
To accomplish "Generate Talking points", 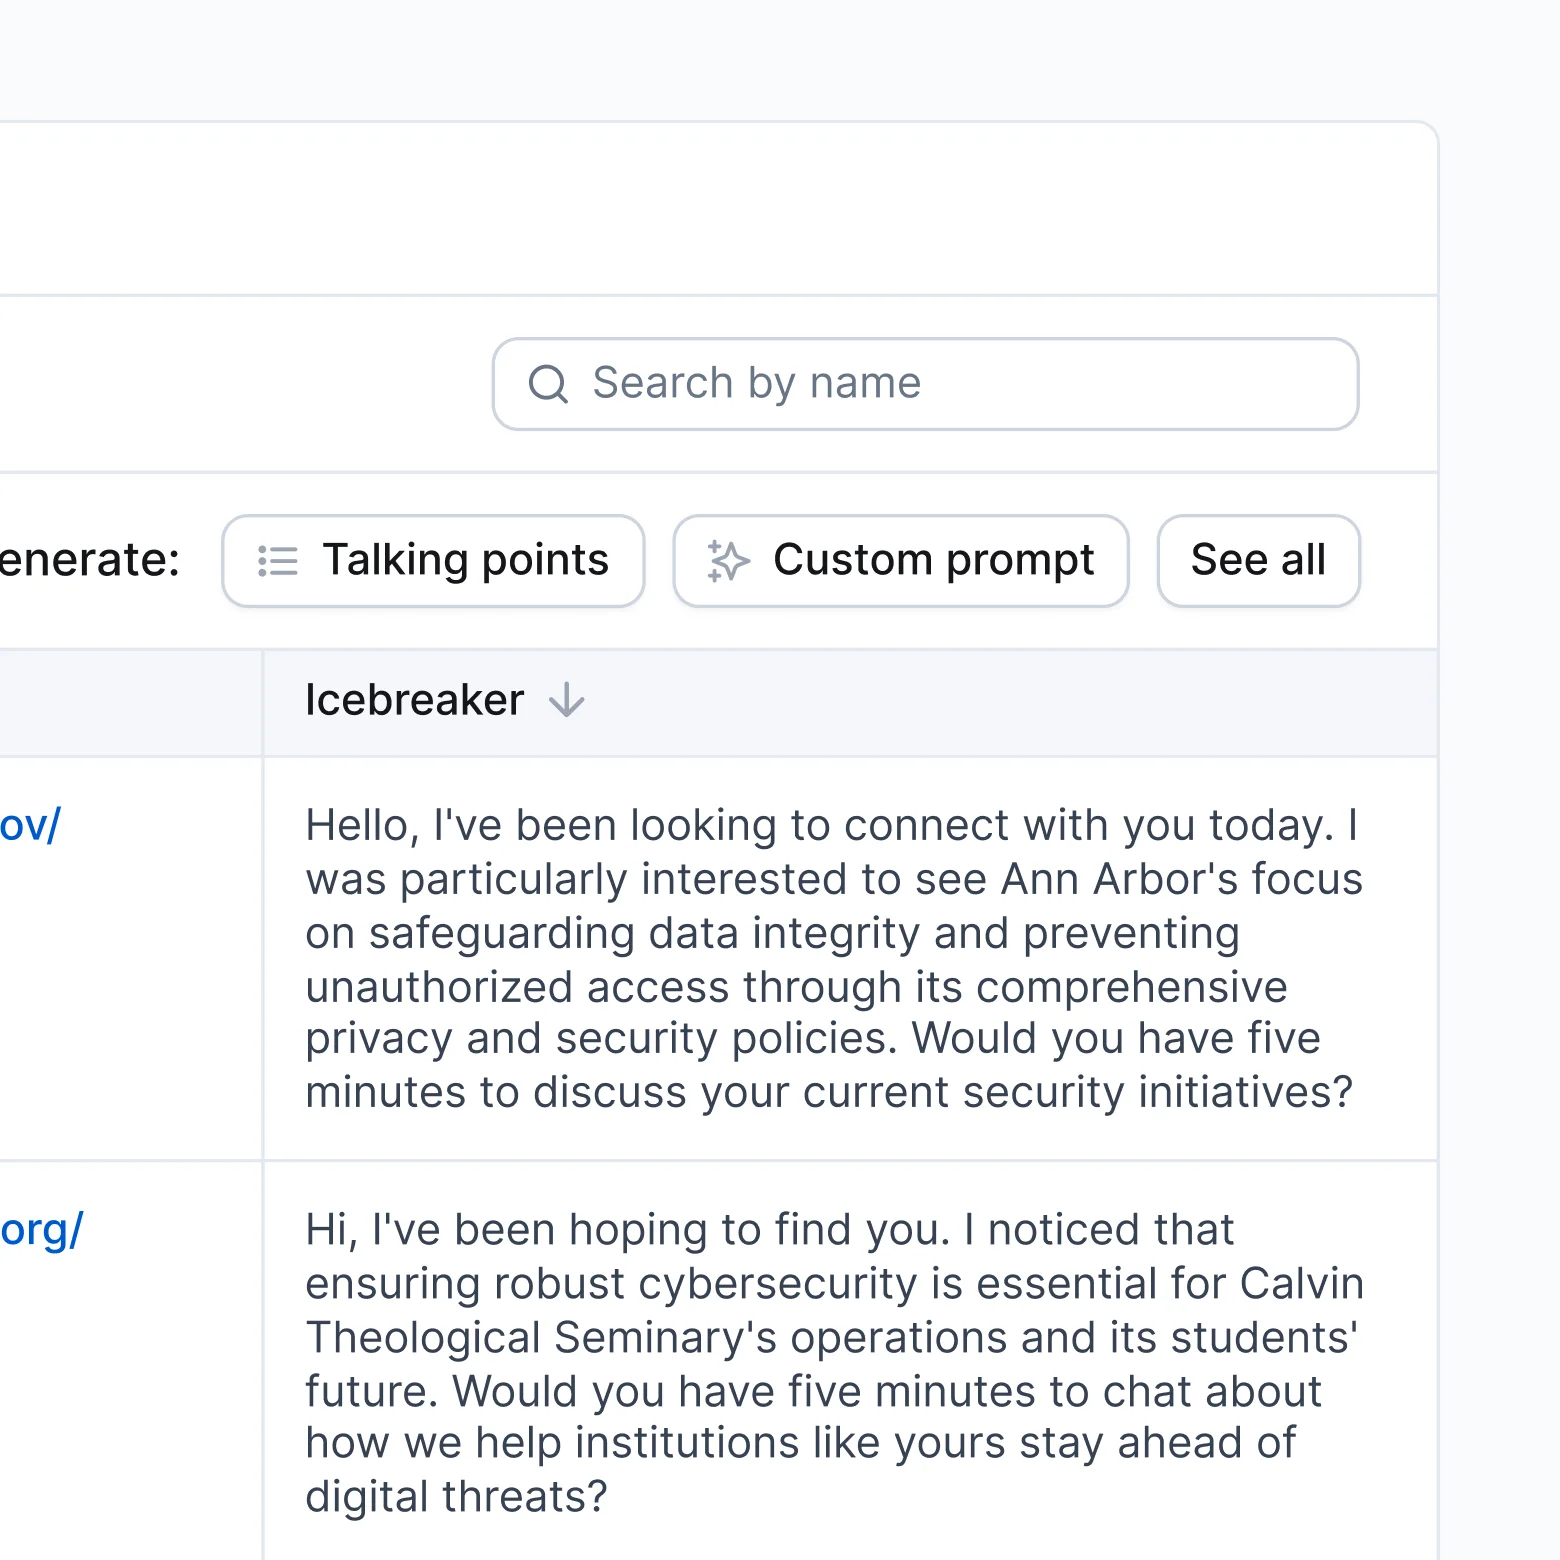I will point(433,561).
